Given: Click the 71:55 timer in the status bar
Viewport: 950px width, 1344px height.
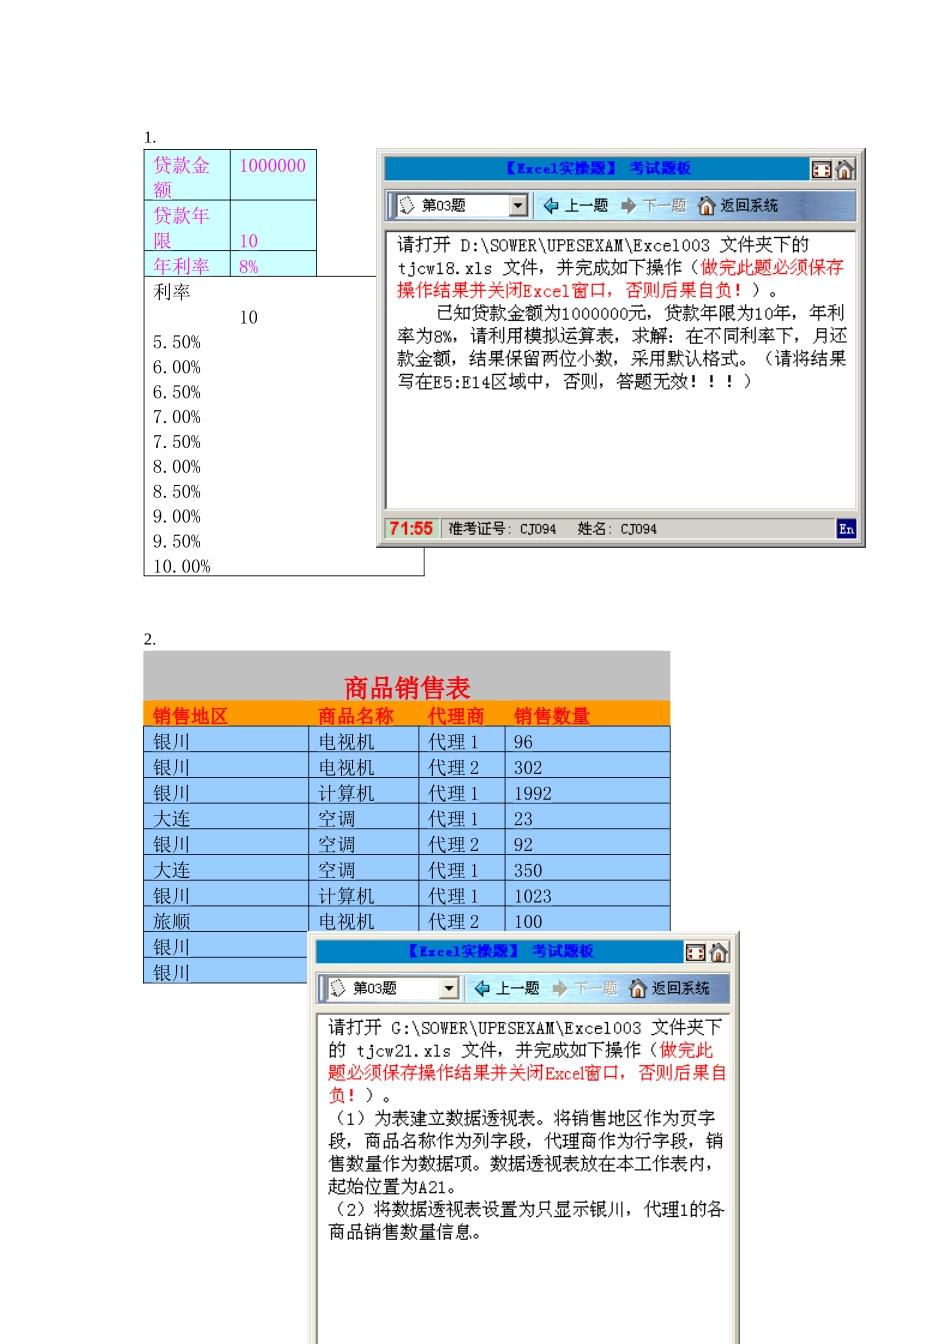Looking at the screenshot, I should click(x=411, y=529).
